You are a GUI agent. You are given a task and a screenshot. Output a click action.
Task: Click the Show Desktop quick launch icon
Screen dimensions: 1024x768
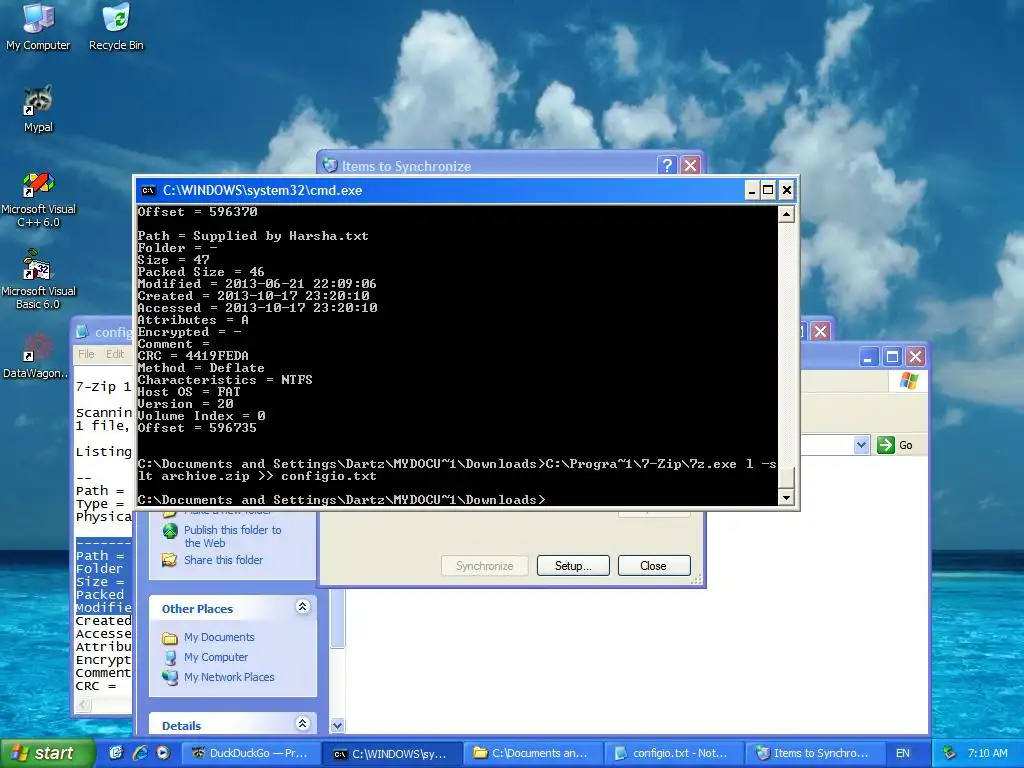(116, 752)
